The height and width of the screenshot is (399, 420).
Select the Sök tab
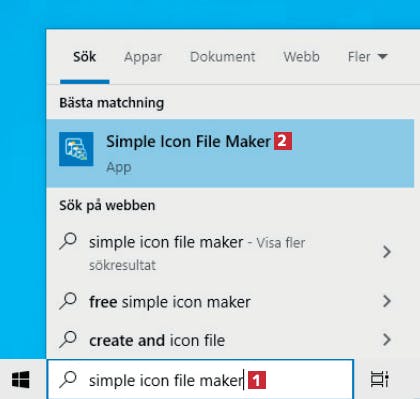tap(85, 57)
